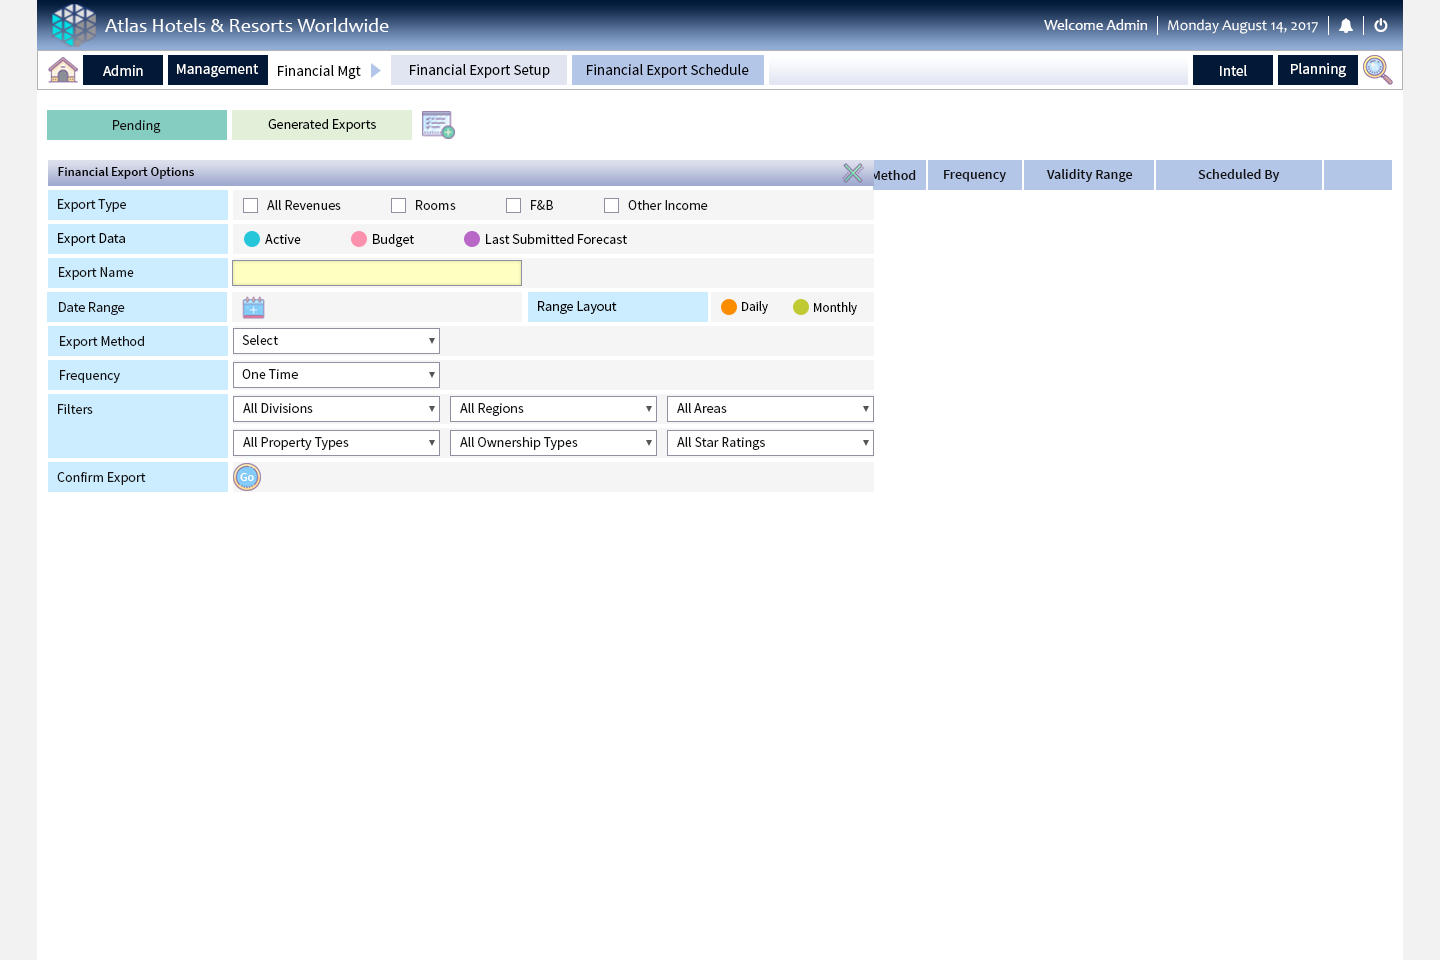The image size is (1440, 960).
Task: Tick the Other Income checkbox
Action: pyautogui.click(x=612, y=206)
